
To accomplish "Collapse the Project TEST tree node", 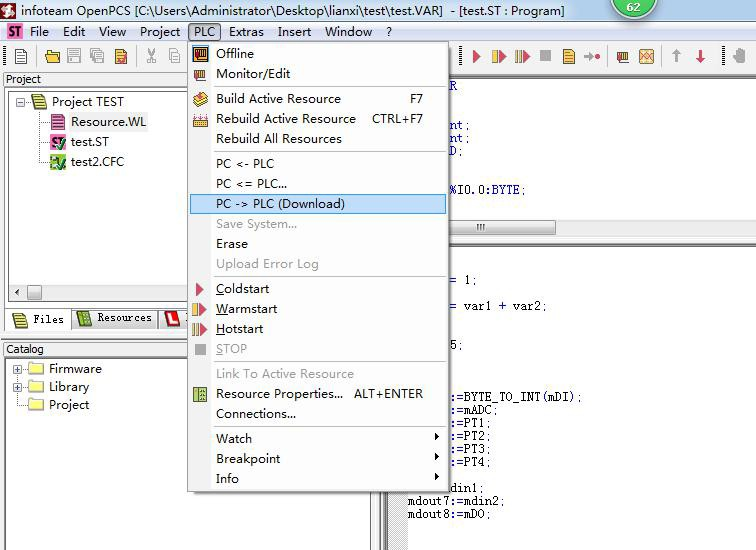I will click(x=22, y=102).
